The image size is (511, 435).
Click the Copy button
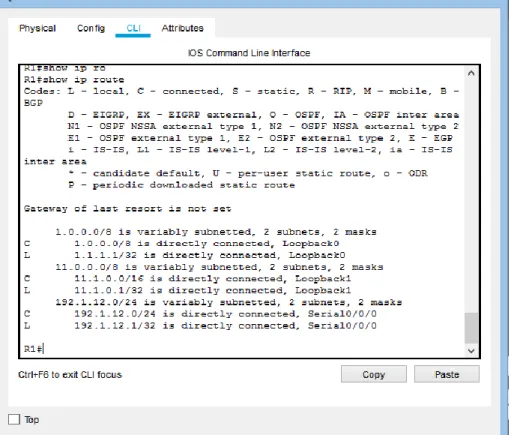(x=374, y=374)
